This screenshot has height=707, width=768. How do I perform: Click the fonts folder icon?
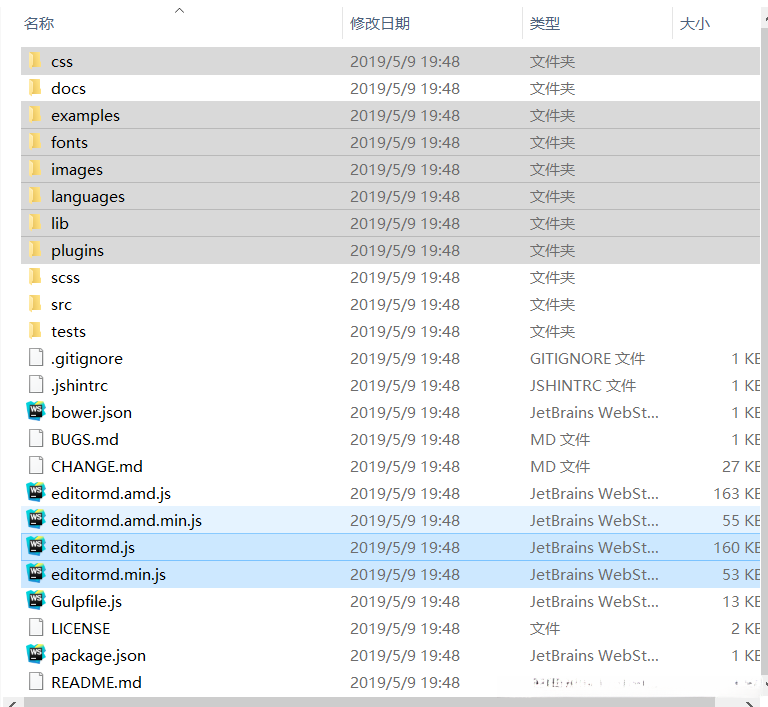(x=35, y=142)
